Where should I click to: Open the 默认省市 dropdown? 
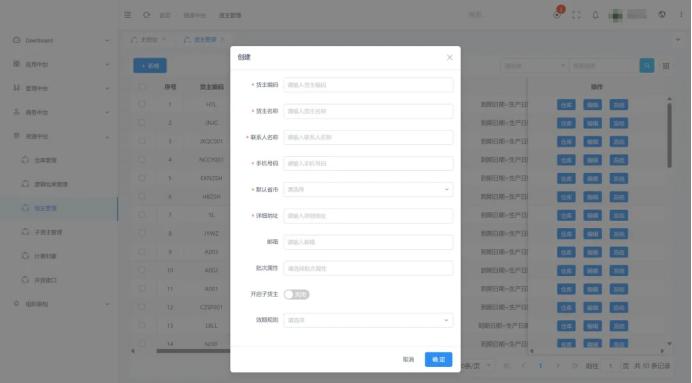click(x=368, y=189)
